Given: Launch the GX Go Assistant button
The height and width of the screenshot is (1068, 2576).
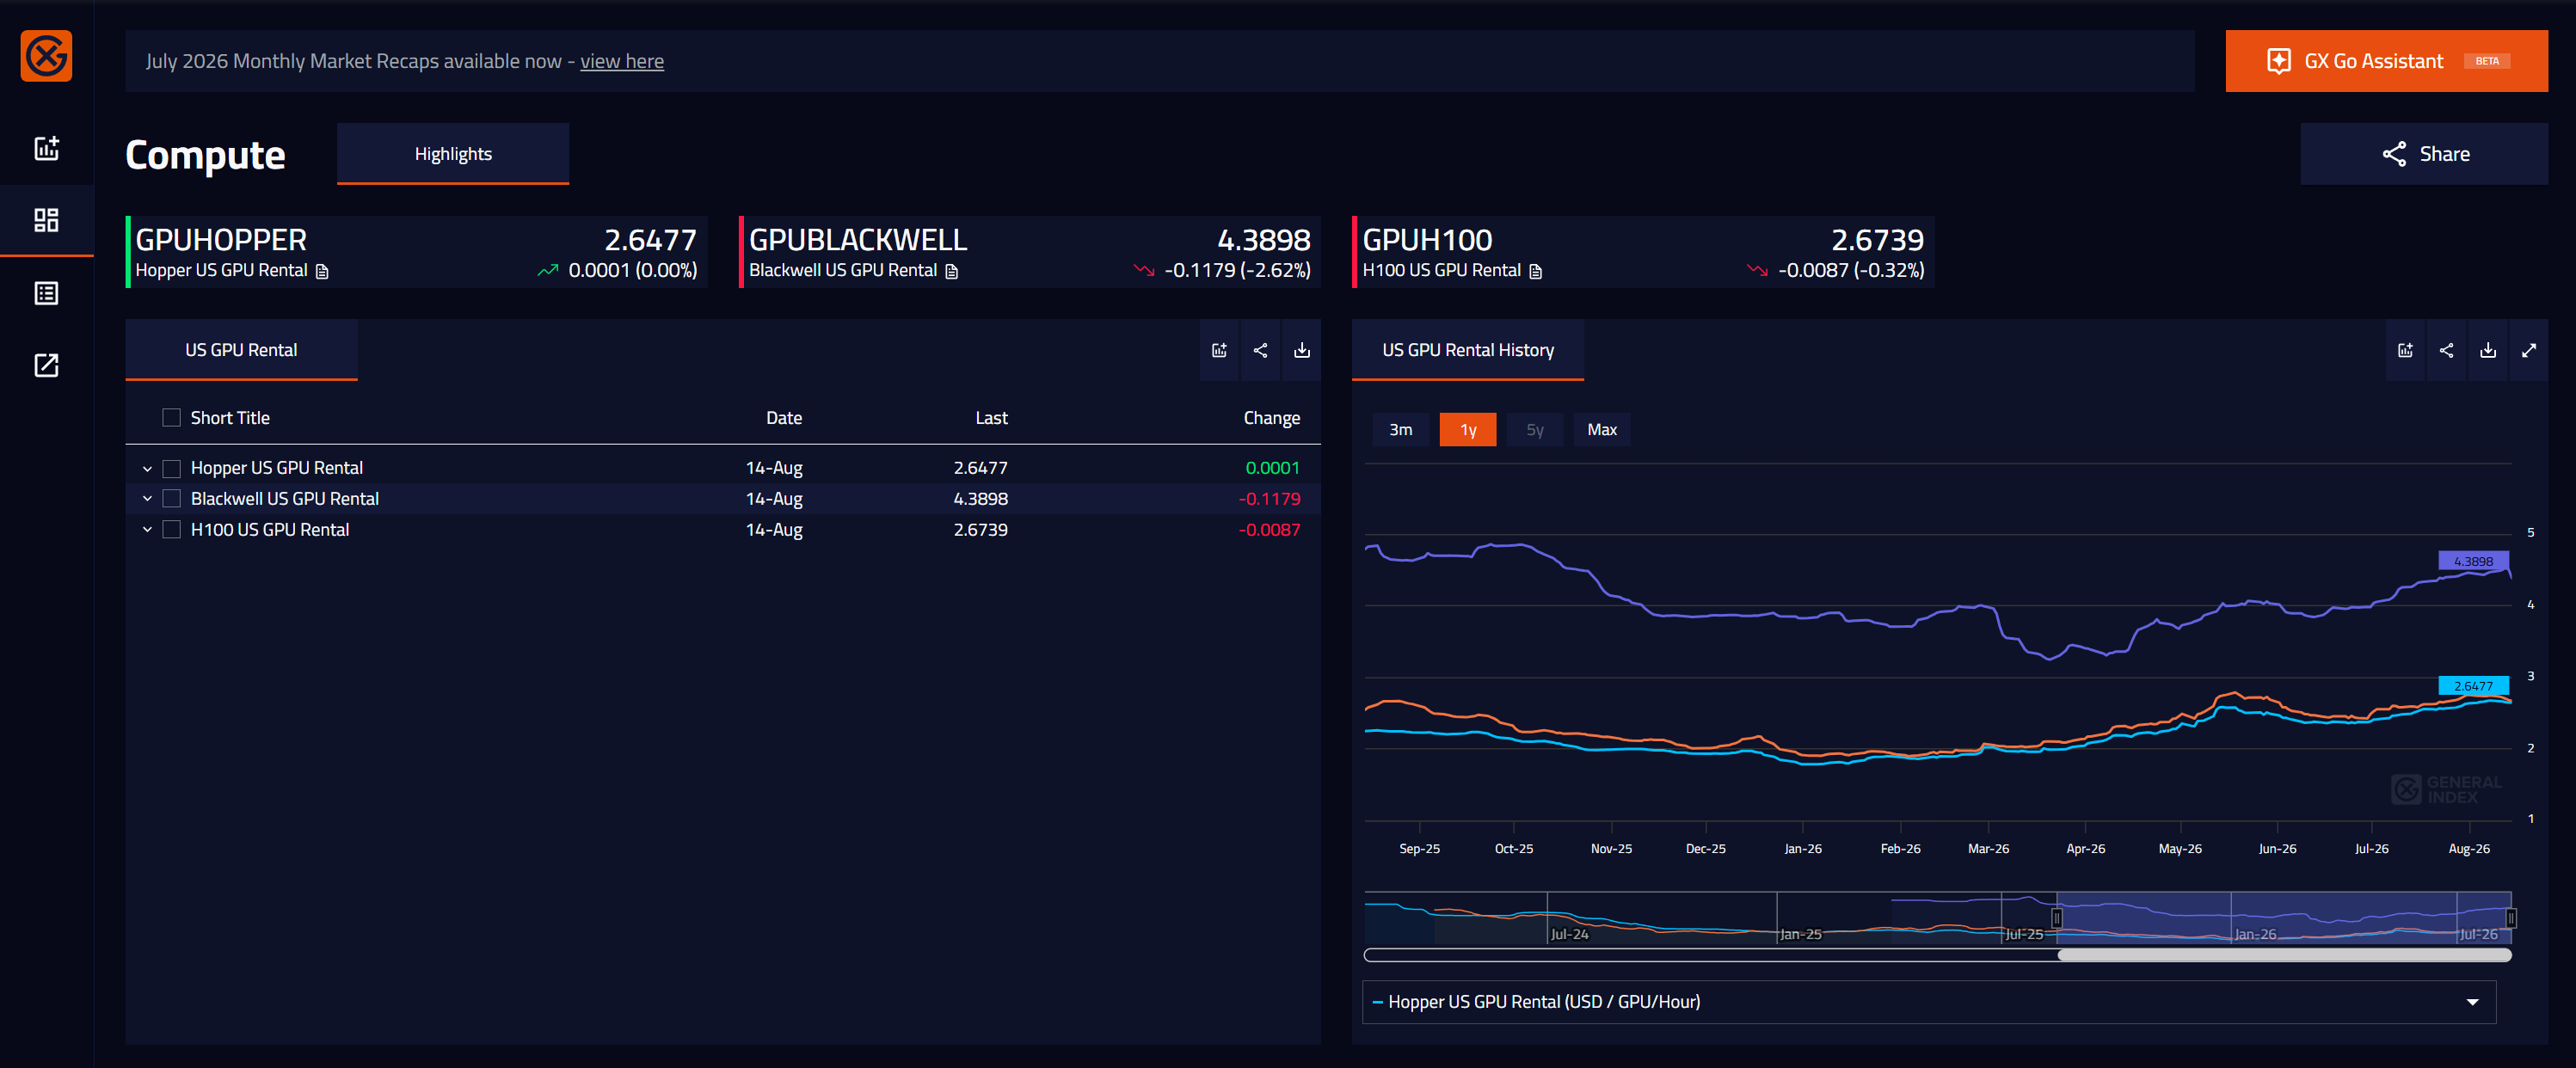Looking at the screenshot, I should pos(2386,61).
